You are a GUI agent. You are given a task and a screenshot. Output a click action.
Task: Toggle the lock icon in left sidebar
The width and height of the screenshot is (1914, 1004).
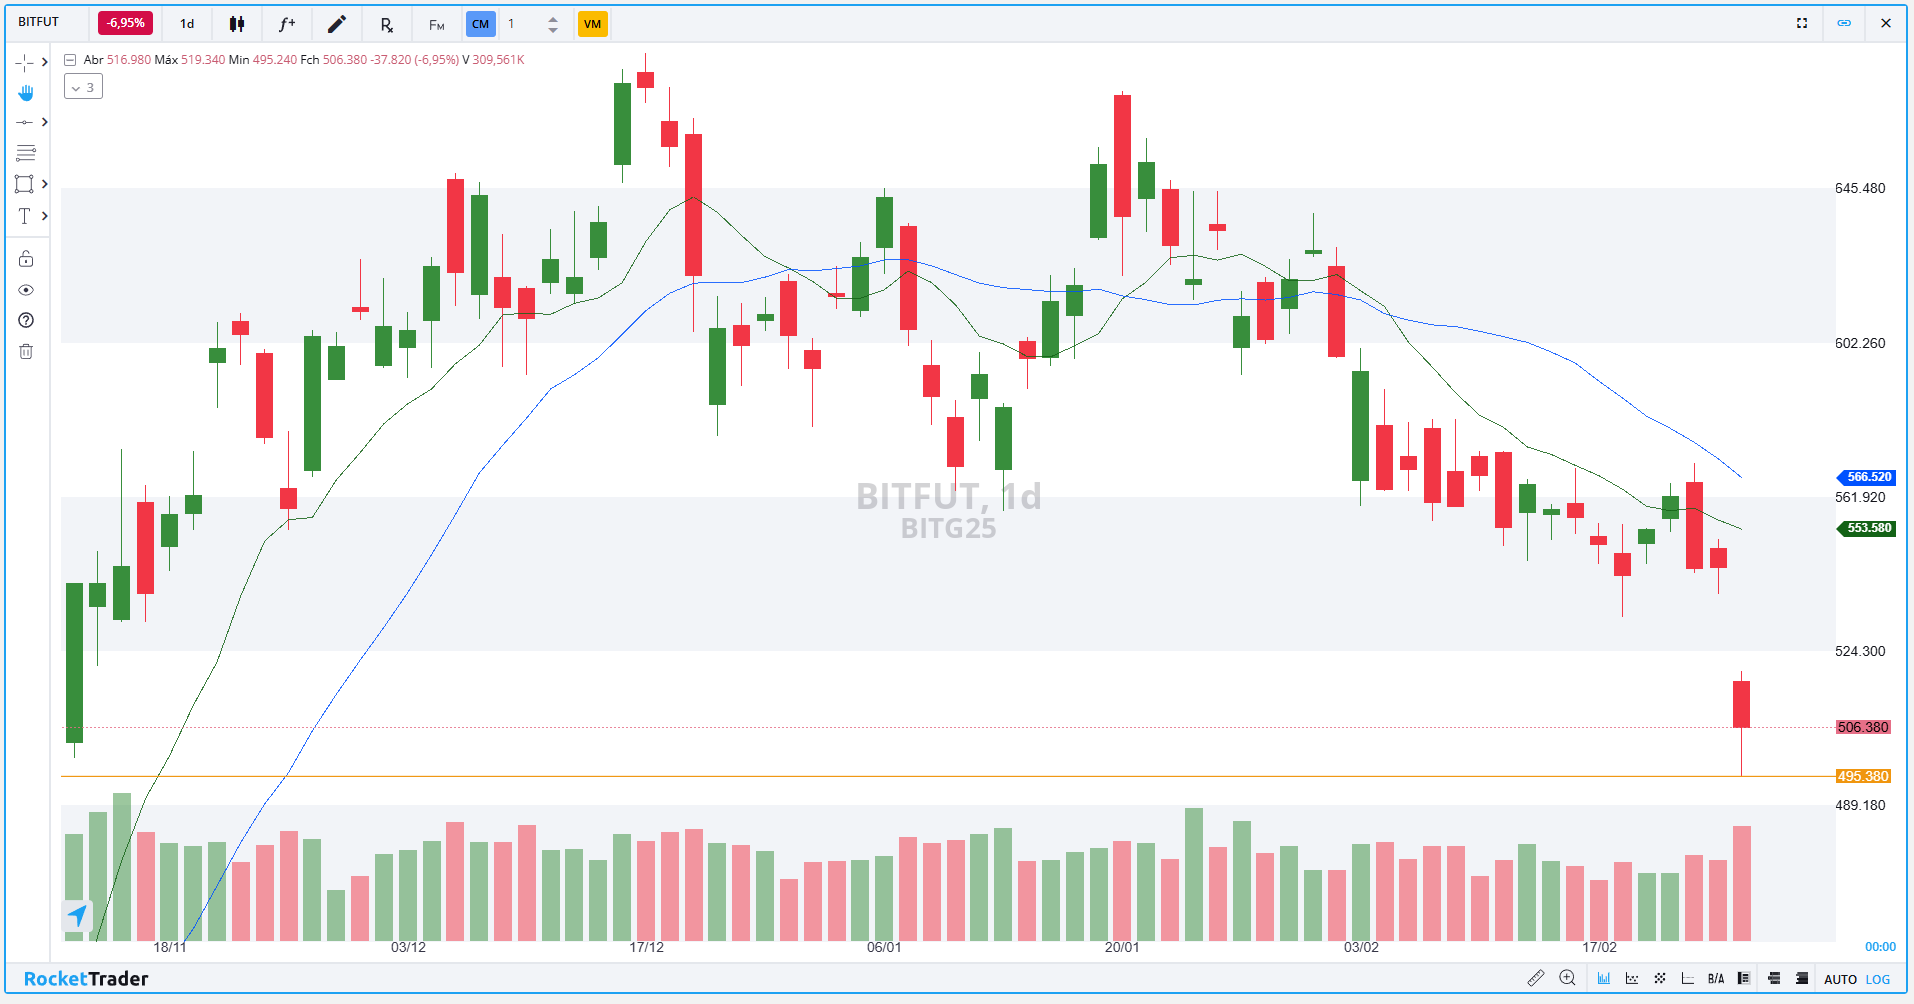(25, 258)
